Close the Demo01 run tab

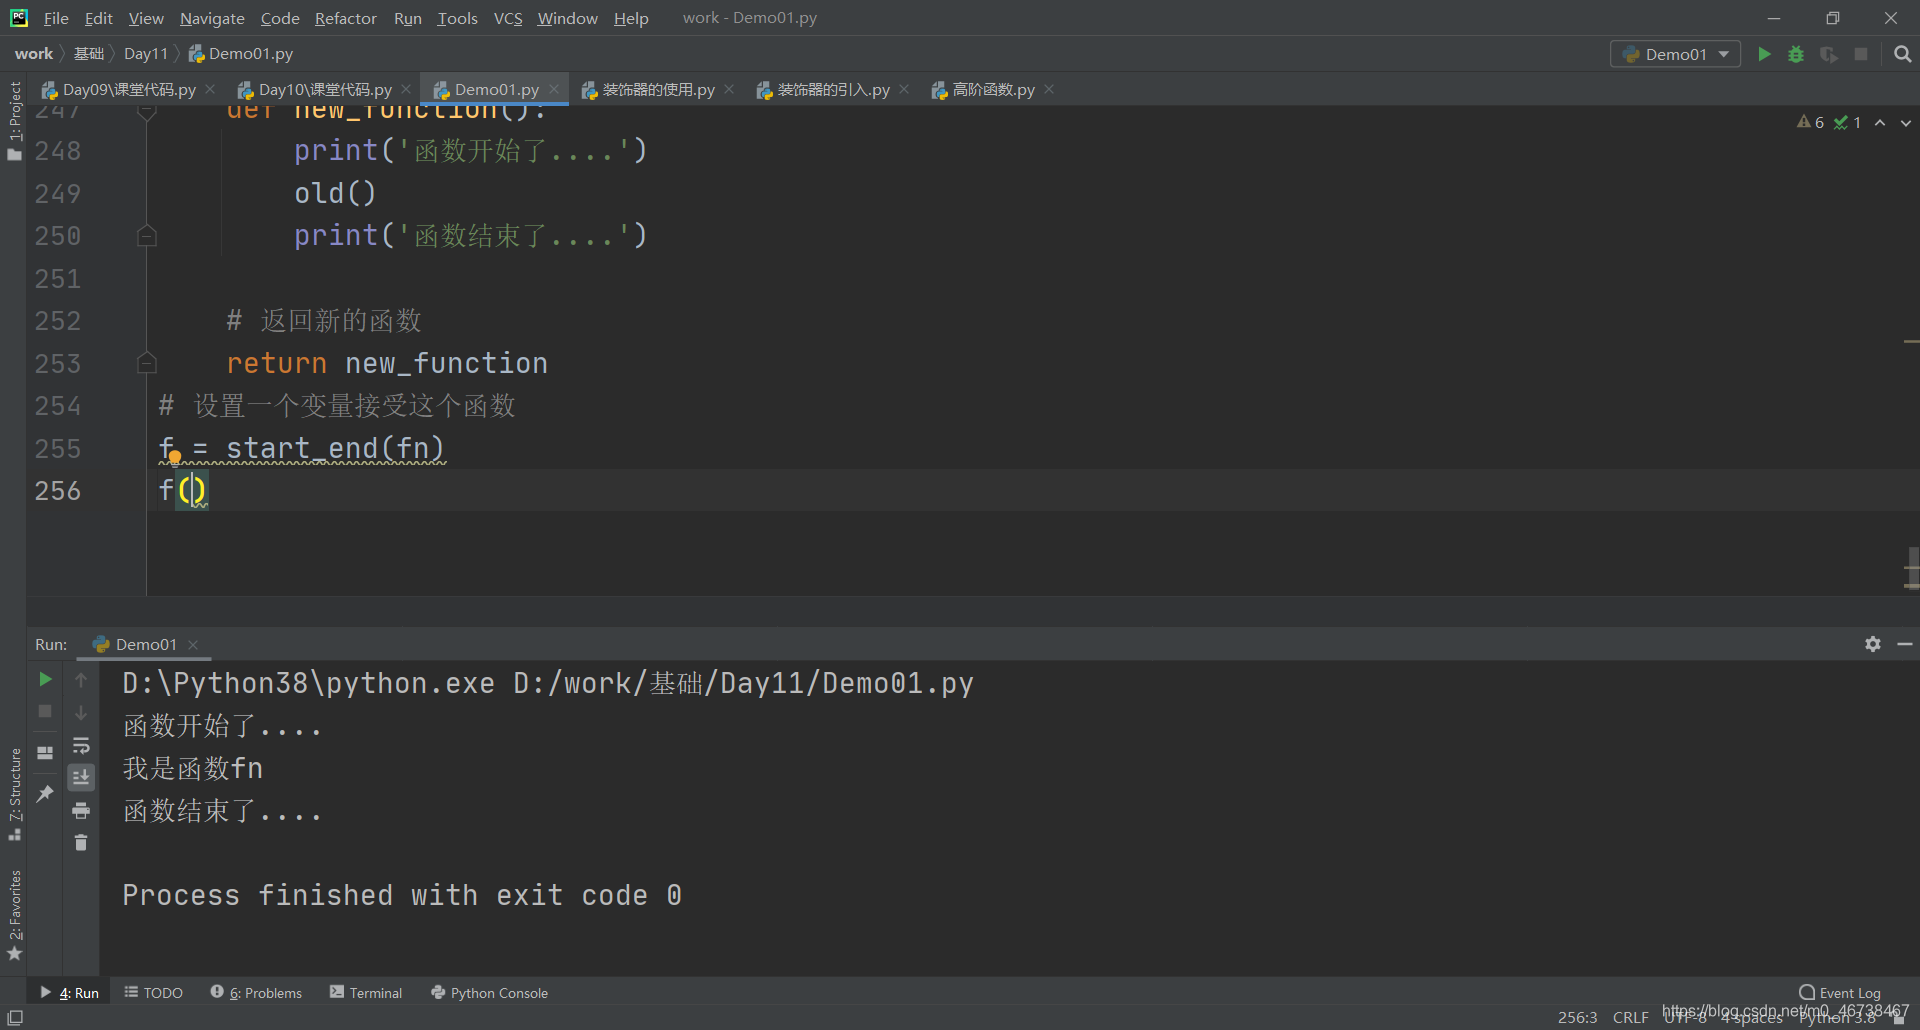click(193, 645)
